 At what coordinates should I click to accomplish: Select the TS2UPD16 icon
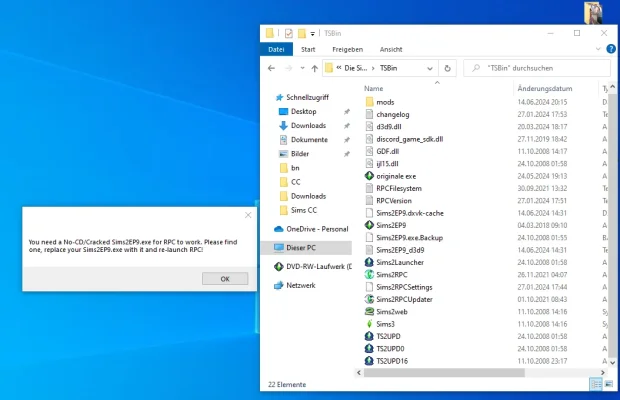pos(369,361)
